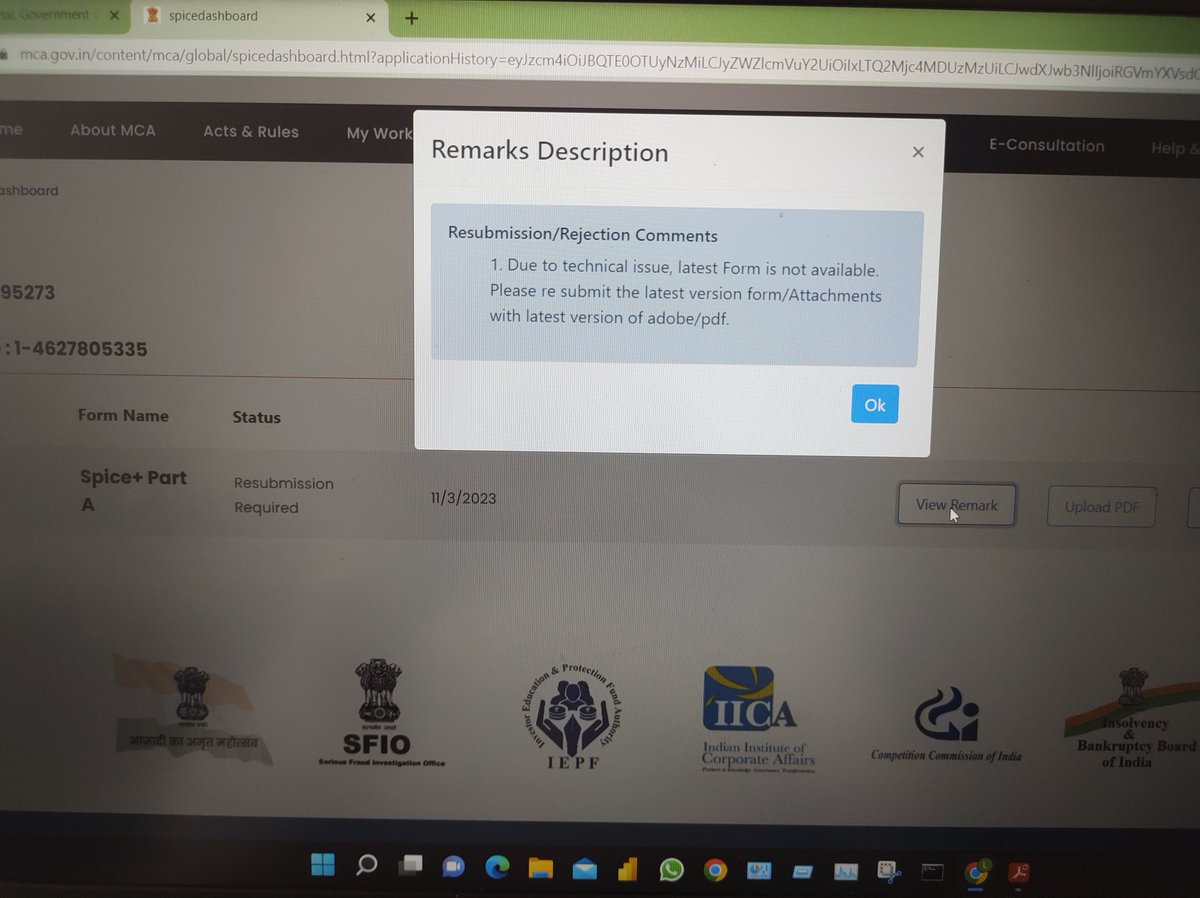
Task: Open Snipping Tool from the taskbar
Action: click(x=887, y=872)
